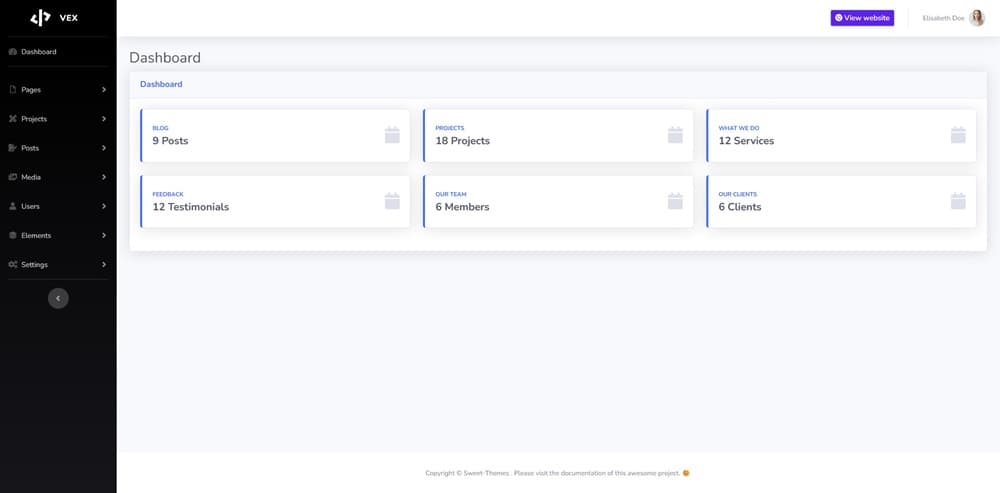Expand the Posts menu chevron
Screen dimensions: 1000x493
pos(104,148)
